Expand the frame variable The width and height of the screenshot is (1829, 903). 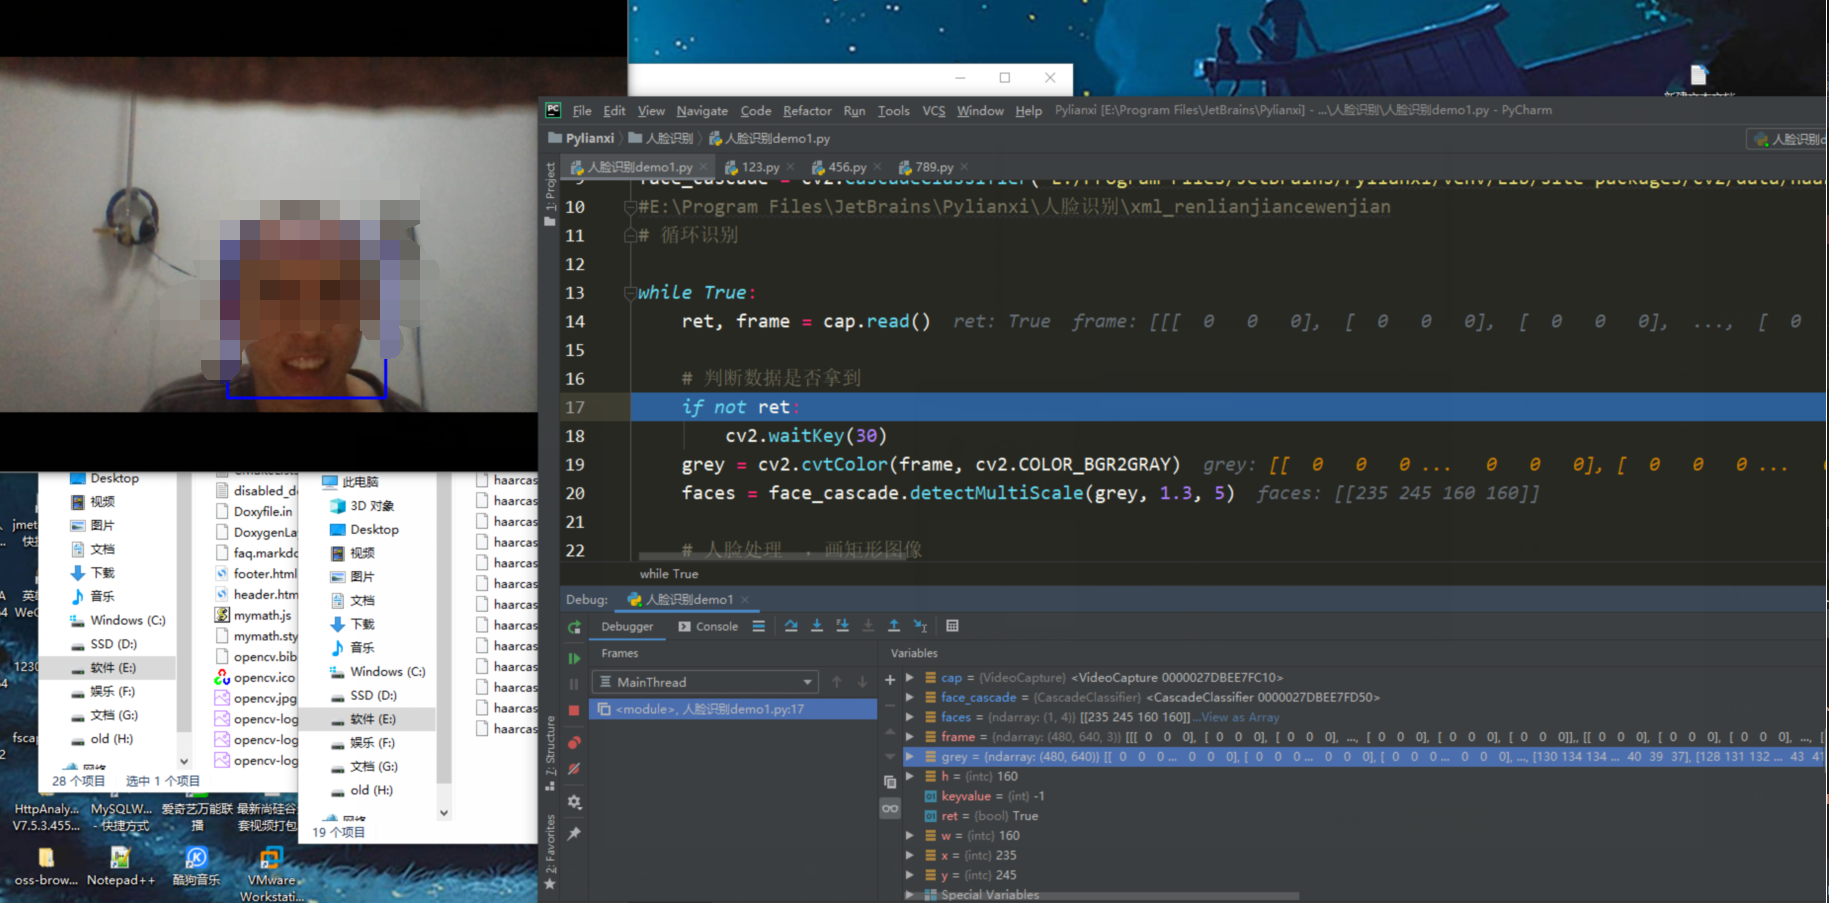910,737
